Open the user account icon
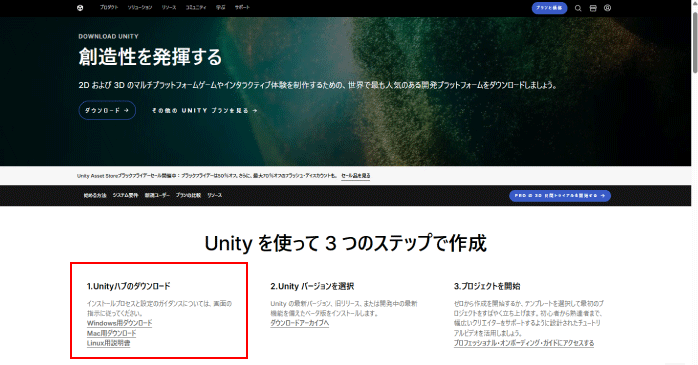Screen dimensions: 698x365 [608, 8]
